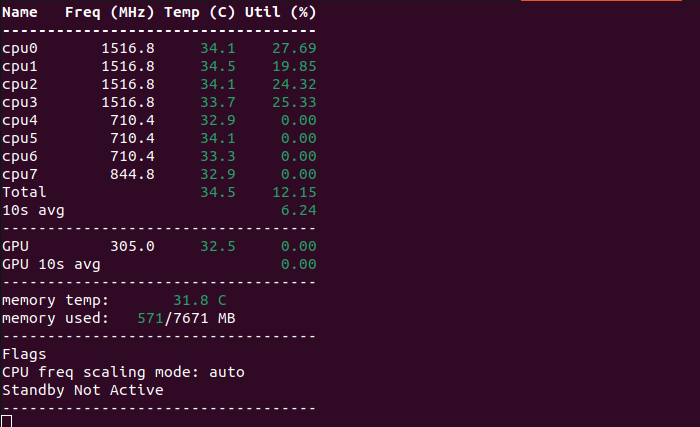Viewport: 700px width, 427px height.
Task: Click the Standby Not Active text
Action: pyautogui.click(x=82, y=390)
